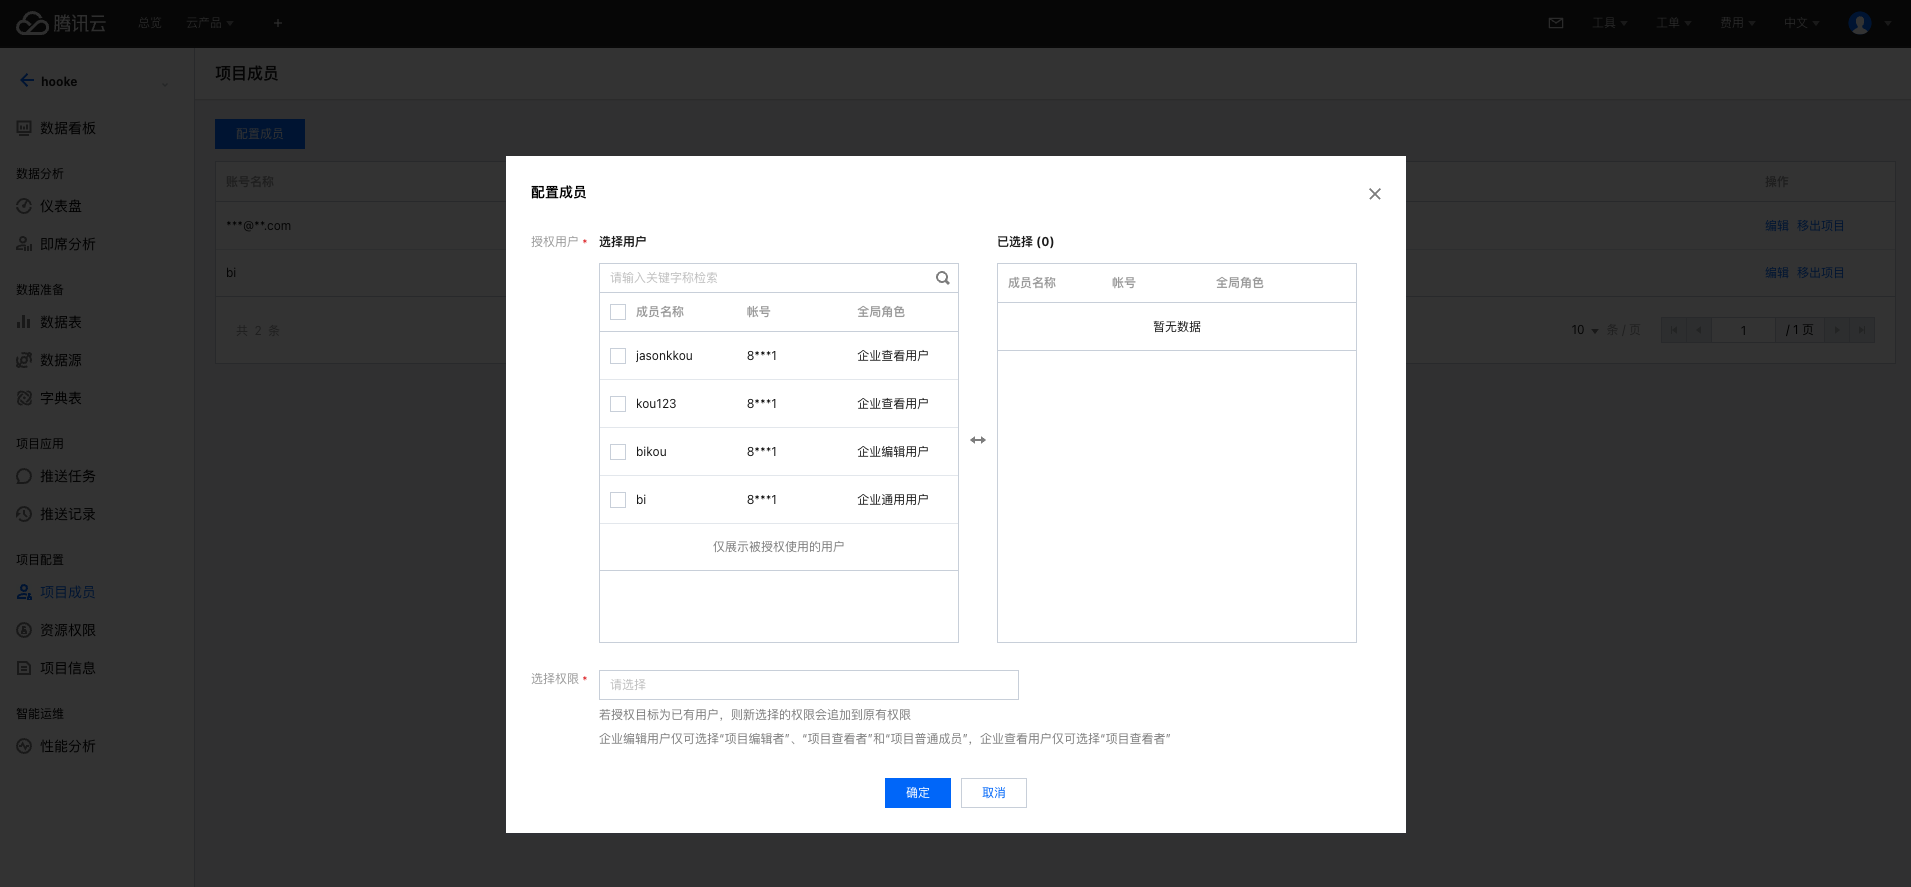The width and height of the screenshot is (1911, 887).
Task: Click the search magnifier in user list
Action: pos(942,278)
